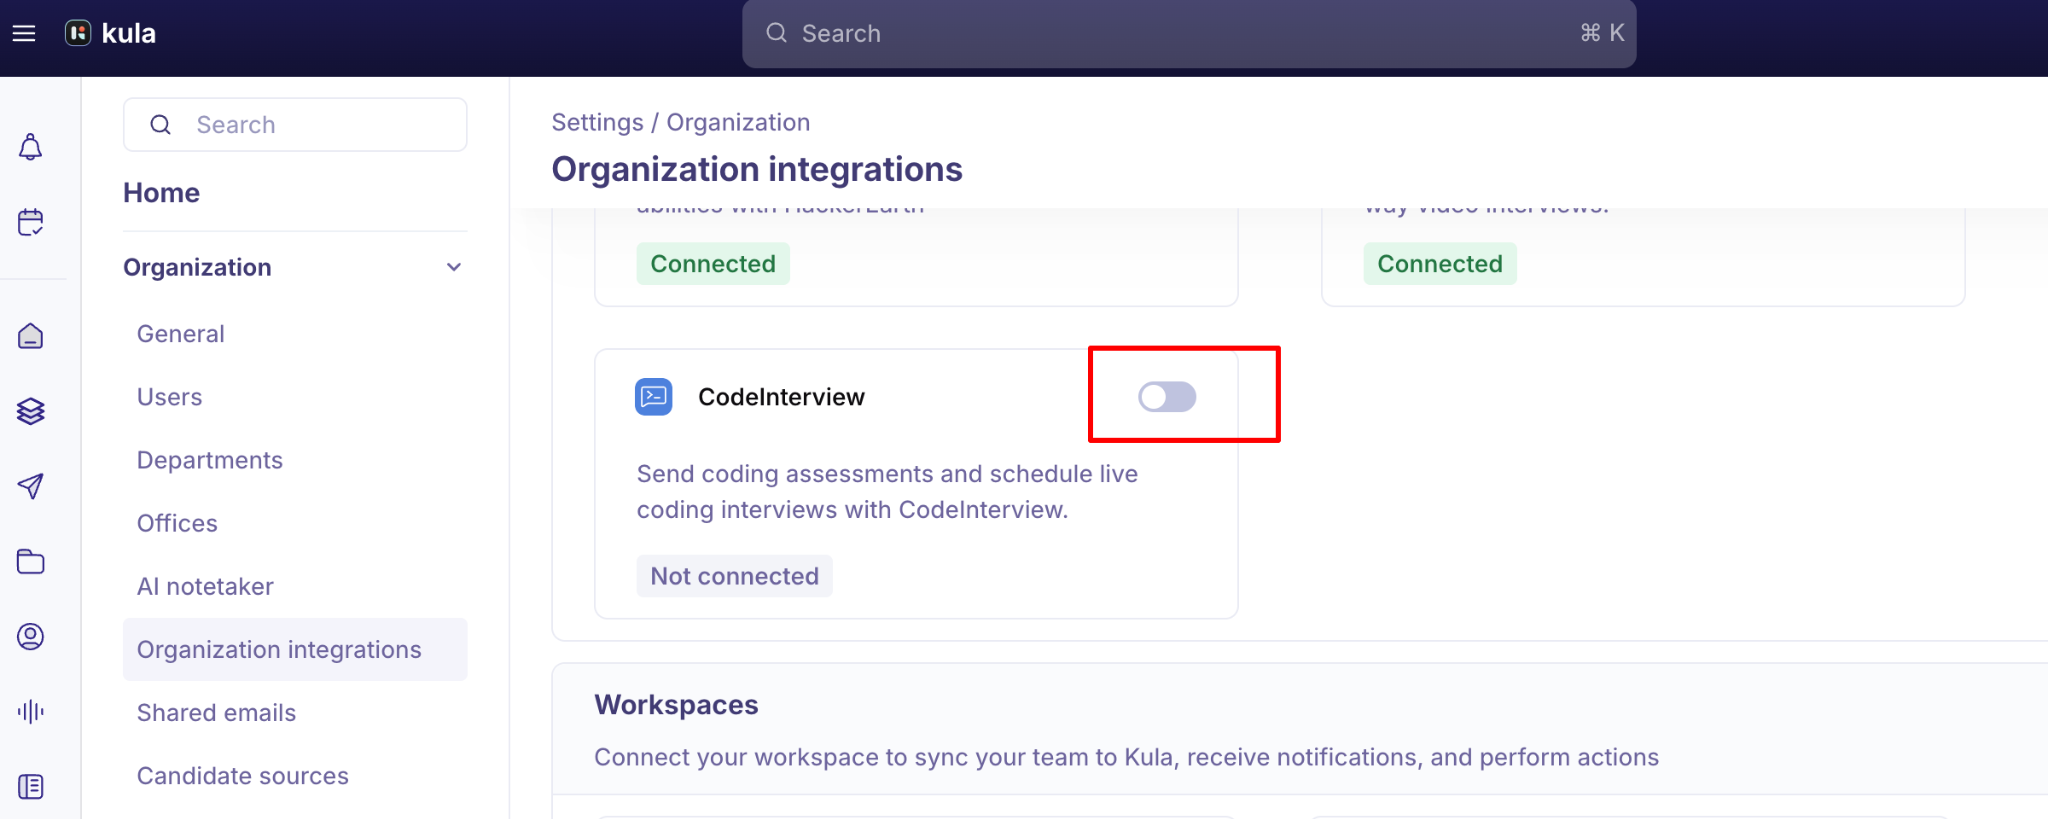Click the global search bar

coord(1189,34)
